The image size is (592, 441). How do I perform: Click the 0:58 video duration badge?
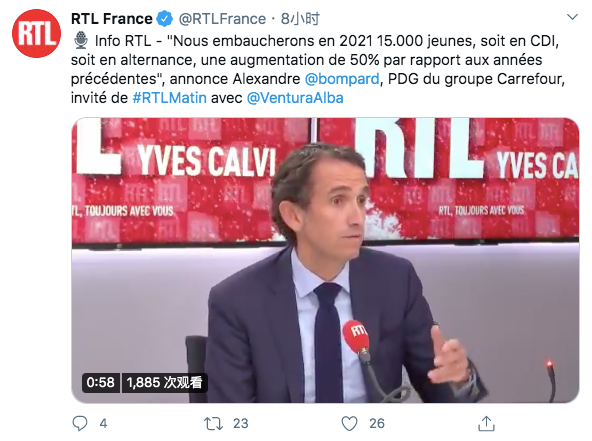click(101, 382)
